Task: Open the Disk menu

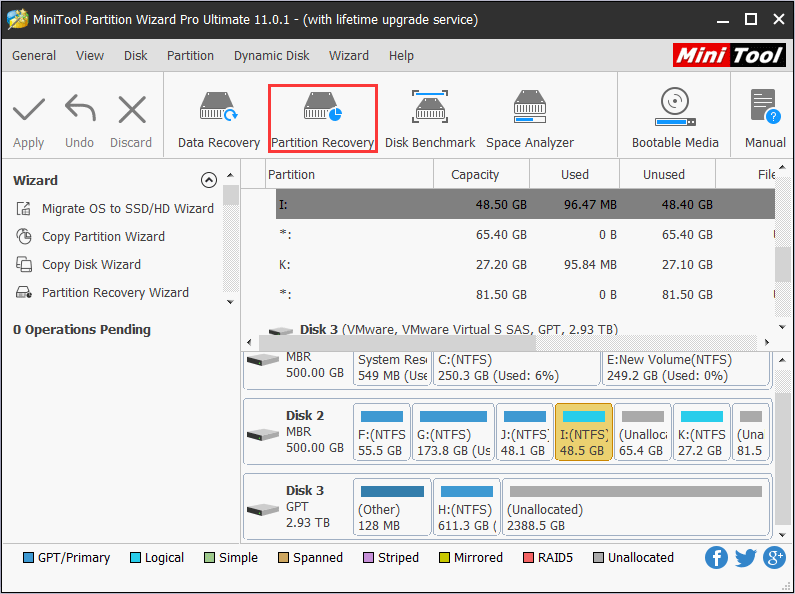Action: [x=135, y=56]
